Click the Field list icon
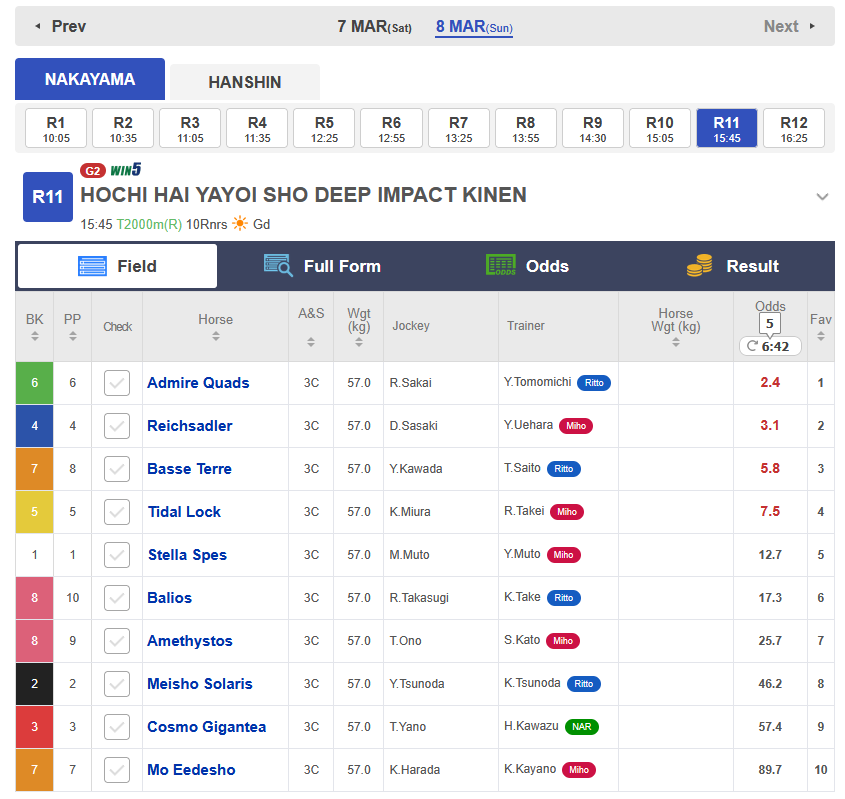This screenshot has width=845, height=799. (92, 266)
